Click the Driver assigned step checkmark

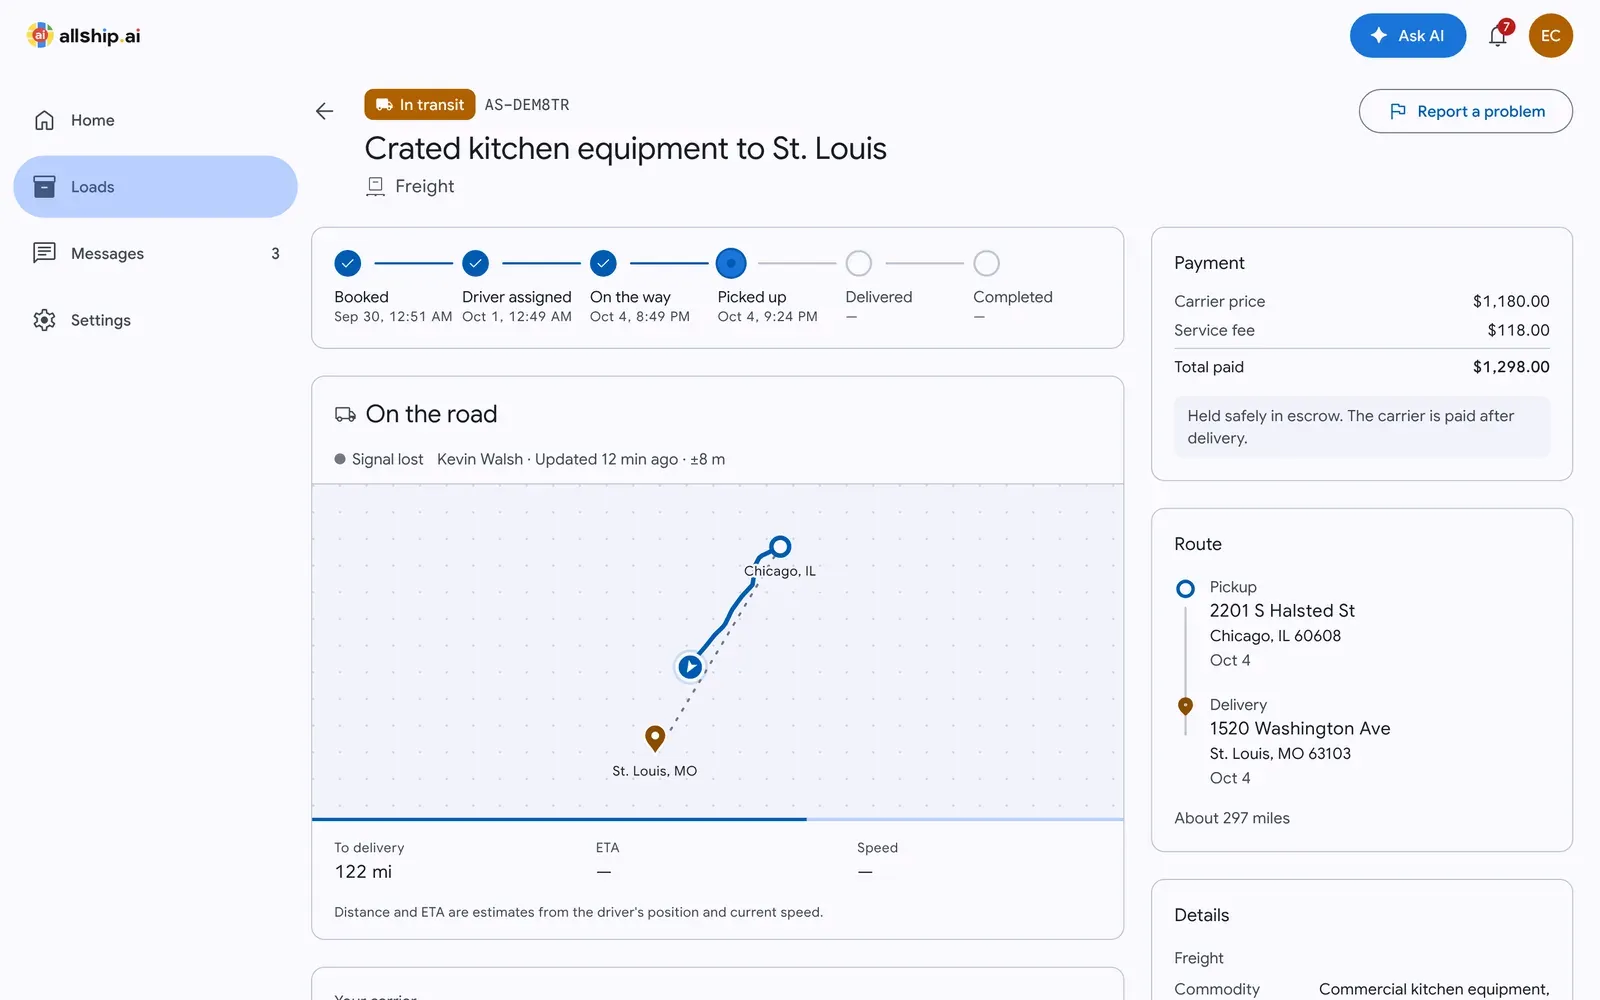point(476,263)
